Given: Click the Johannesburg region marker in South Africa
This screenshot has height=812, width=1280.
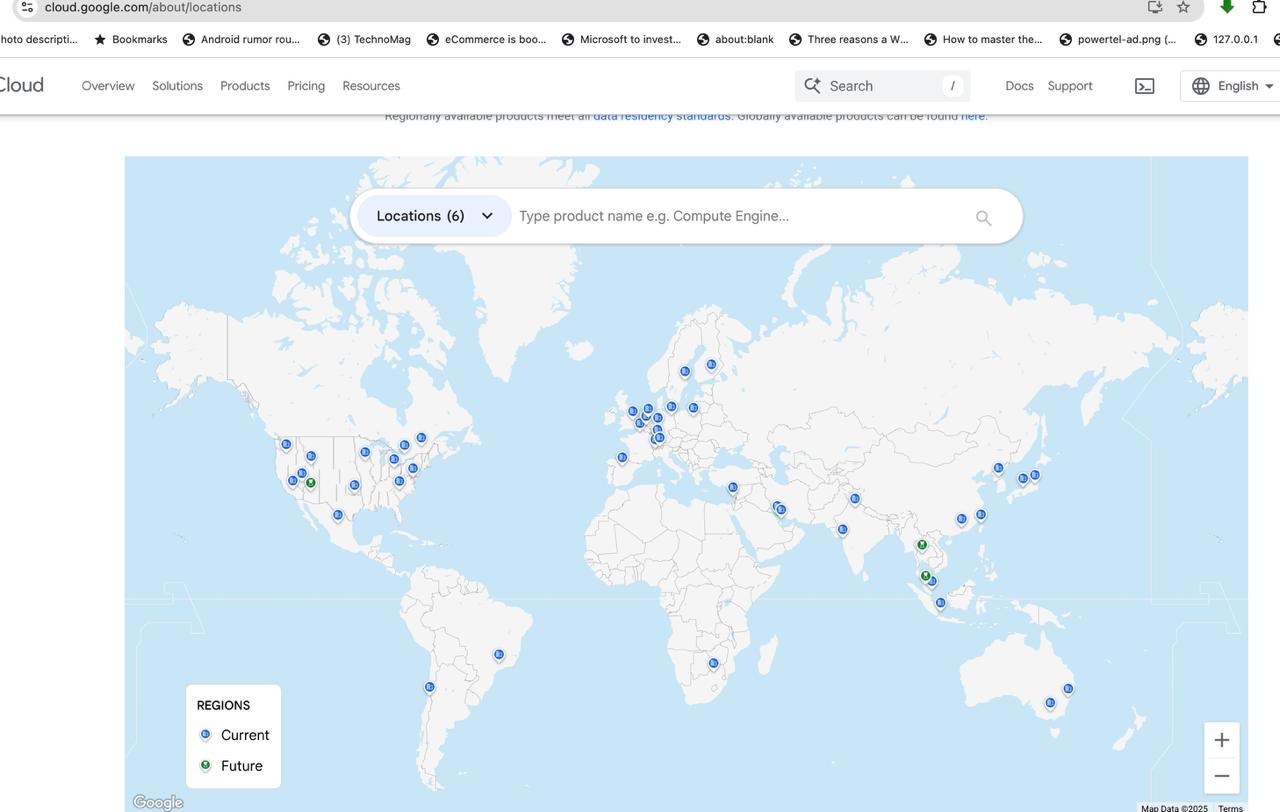Looking at the screenshot, I should tap(713, 663).
